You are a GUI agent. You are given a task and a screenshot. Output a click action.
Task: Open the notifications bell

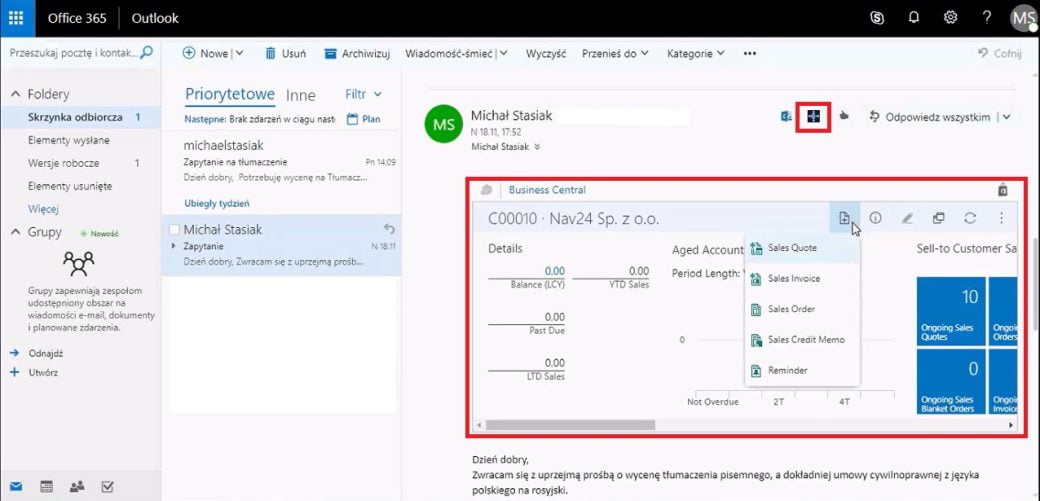click(x=913, y=18)
